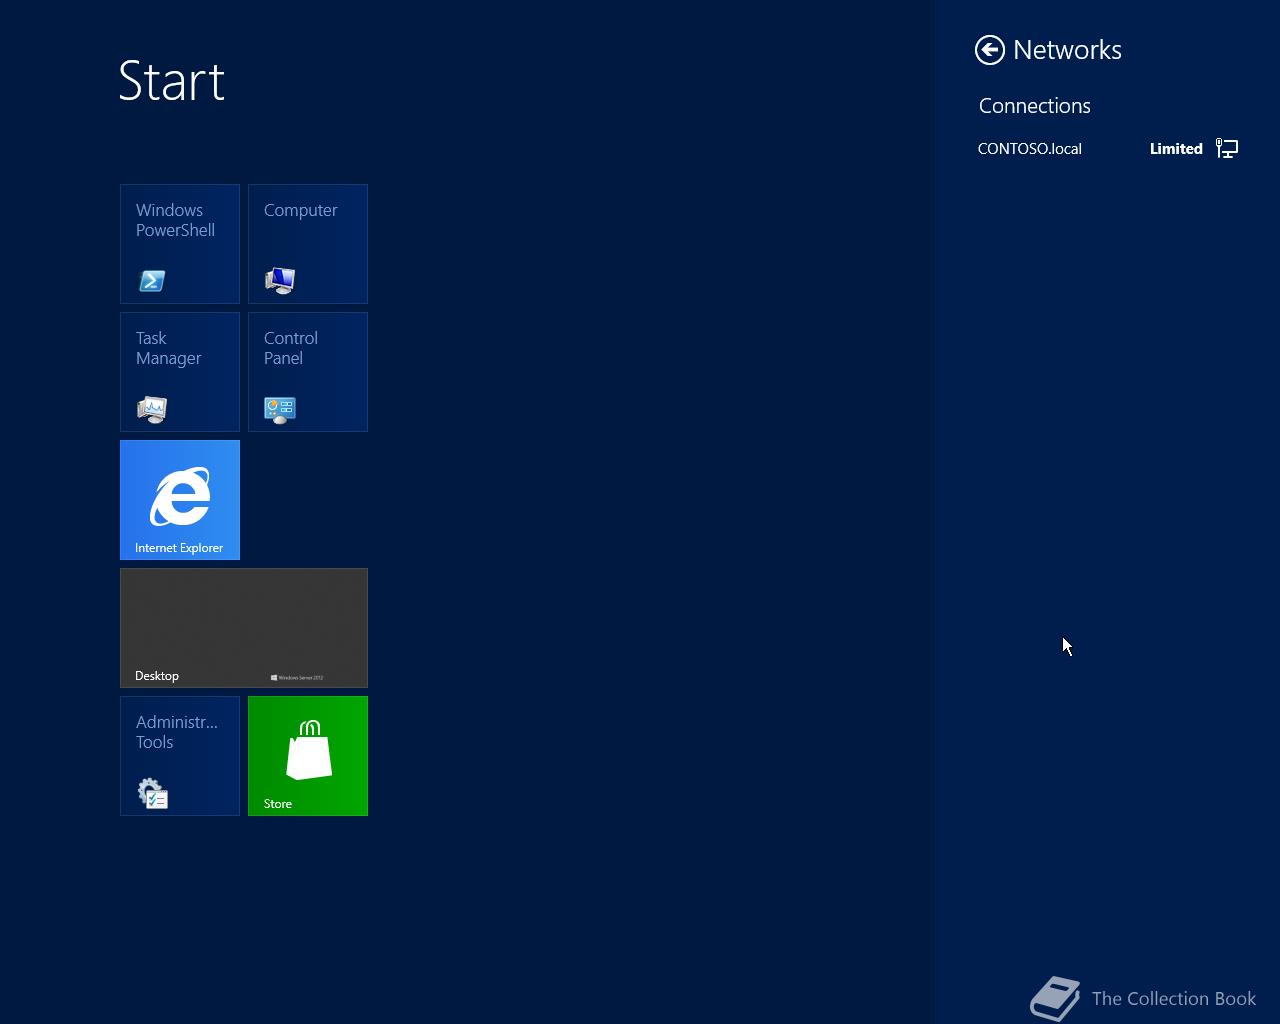The height and width of the screenshot is (1024, 1280).
Task: Launch Task Manager tile
Action: 180,372
